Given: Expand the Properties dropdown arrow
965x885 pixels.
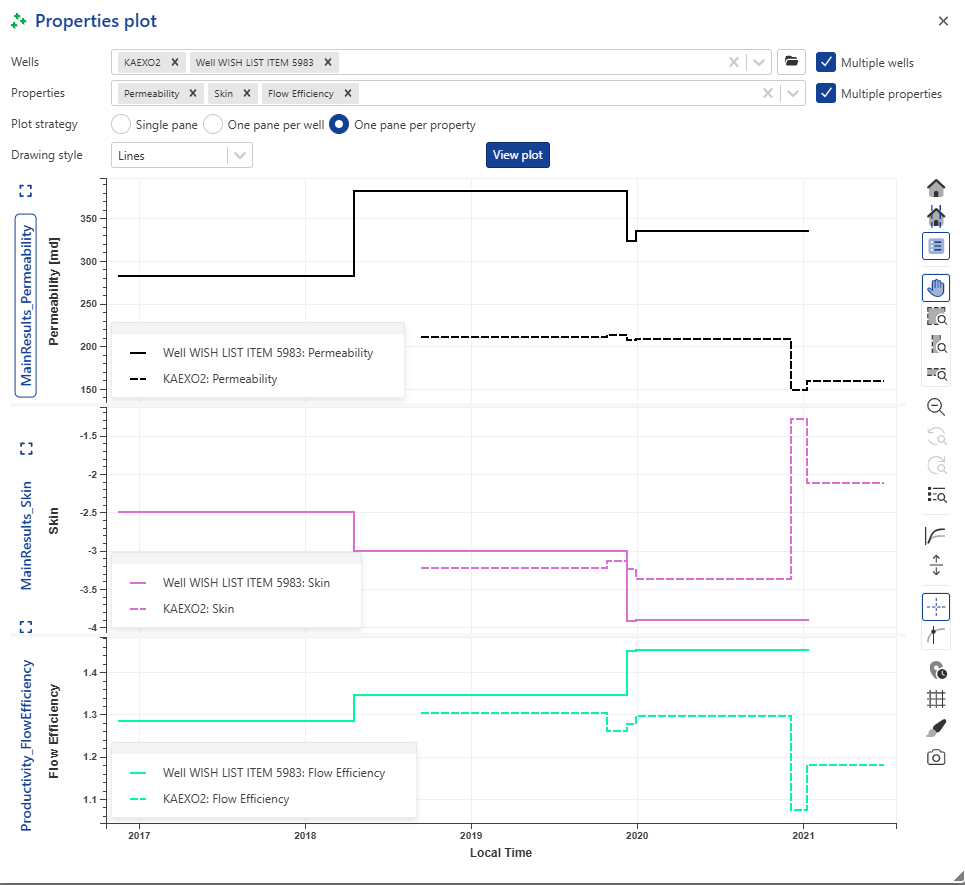Looking at the screenshot, I should (793, 93).
